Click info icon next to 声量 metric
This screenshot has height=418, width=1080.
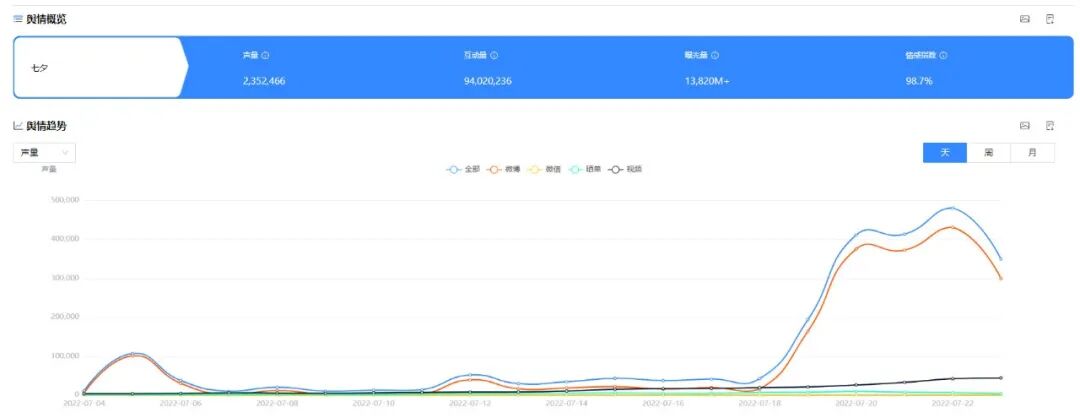pyautogui.click(x=265, y=56)
